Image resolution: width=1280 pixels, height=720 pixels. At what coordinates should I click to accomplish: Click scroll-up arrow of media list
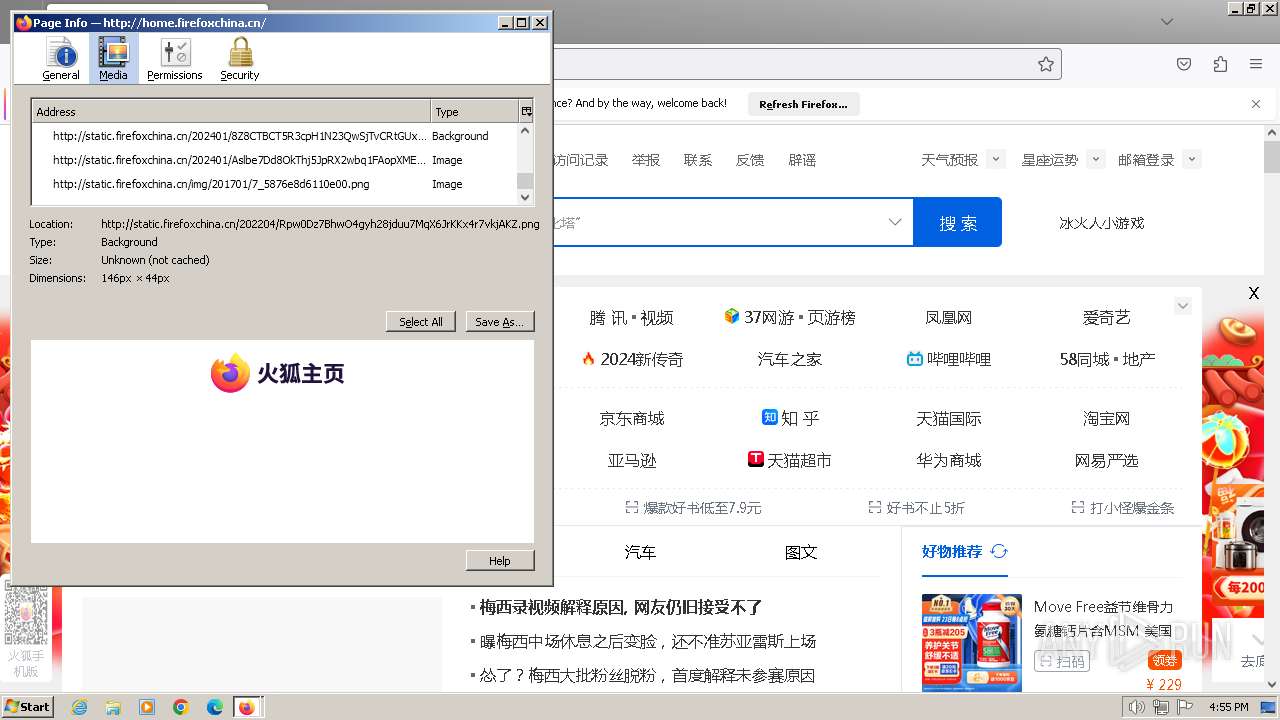(525, 131)
